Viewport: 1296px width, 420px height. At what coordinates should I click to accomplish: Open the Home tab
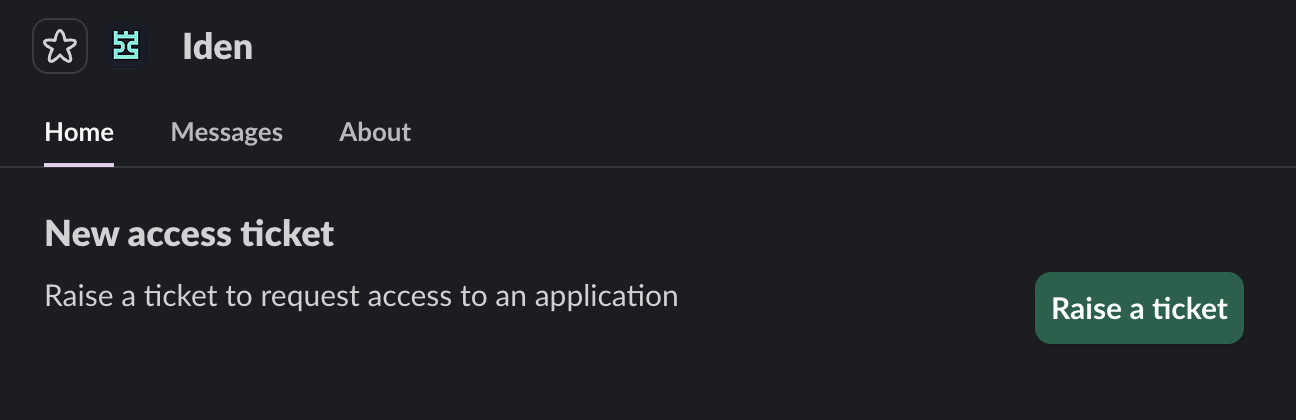(x=79, y=132)
